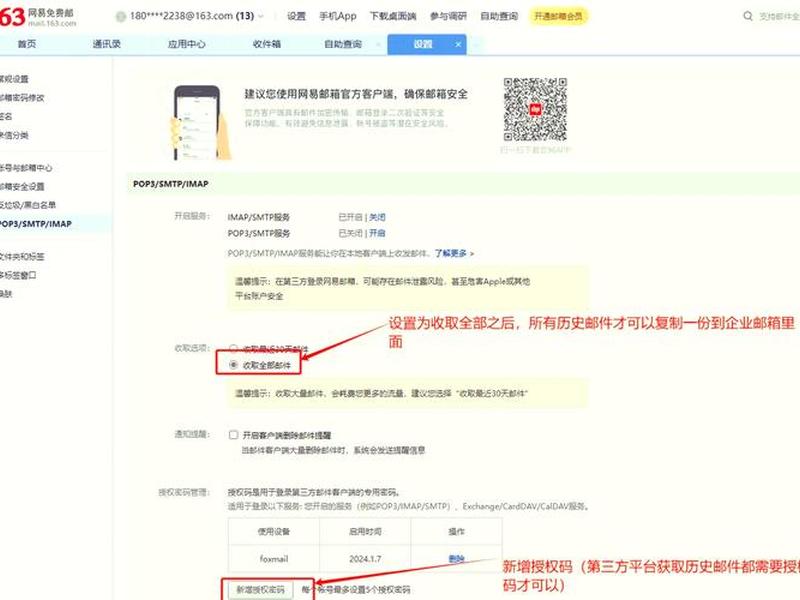Open 常规设置 in the settings sidebar
This screenshot has height=600, width=800.
pyautogui.click(x=14, y=79)
